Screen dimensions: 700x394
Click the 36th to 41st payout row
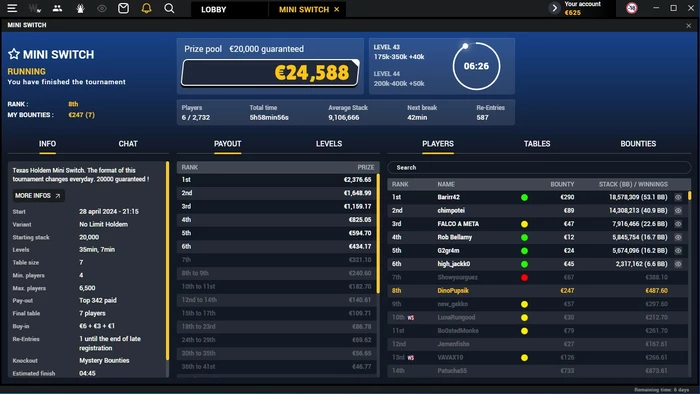tap(277, 367)
